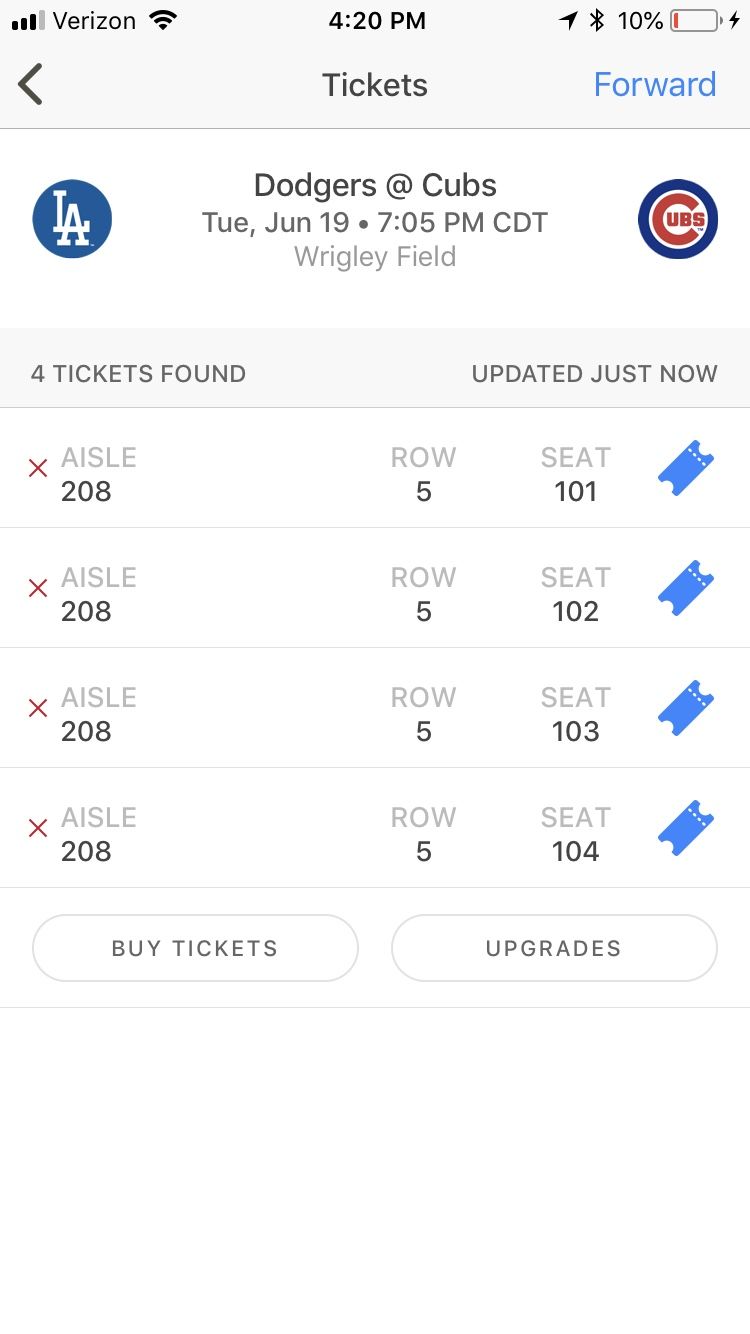Open ticket icon for seat 104
The width and height of the screenshot is (750, 1334).
[x=686, y=828]
